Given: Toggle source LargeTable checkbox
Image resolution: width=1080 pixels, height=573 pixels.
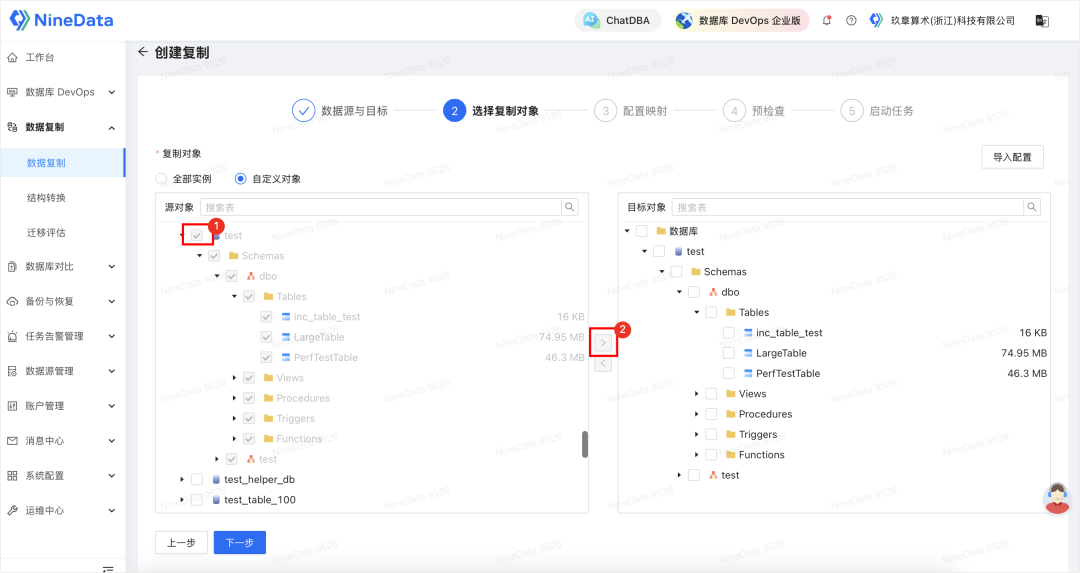Looking at the screenshot, I should tap(267, 337).
